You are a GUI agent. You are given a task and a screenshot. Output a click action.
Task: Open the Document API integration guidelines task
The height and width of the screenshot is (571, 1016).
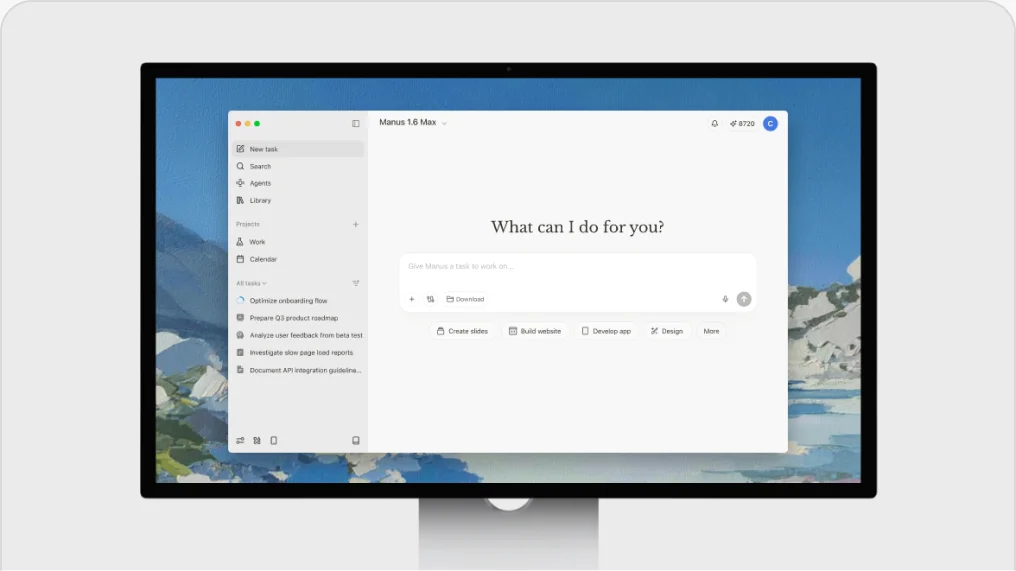[x=298, y=370]
